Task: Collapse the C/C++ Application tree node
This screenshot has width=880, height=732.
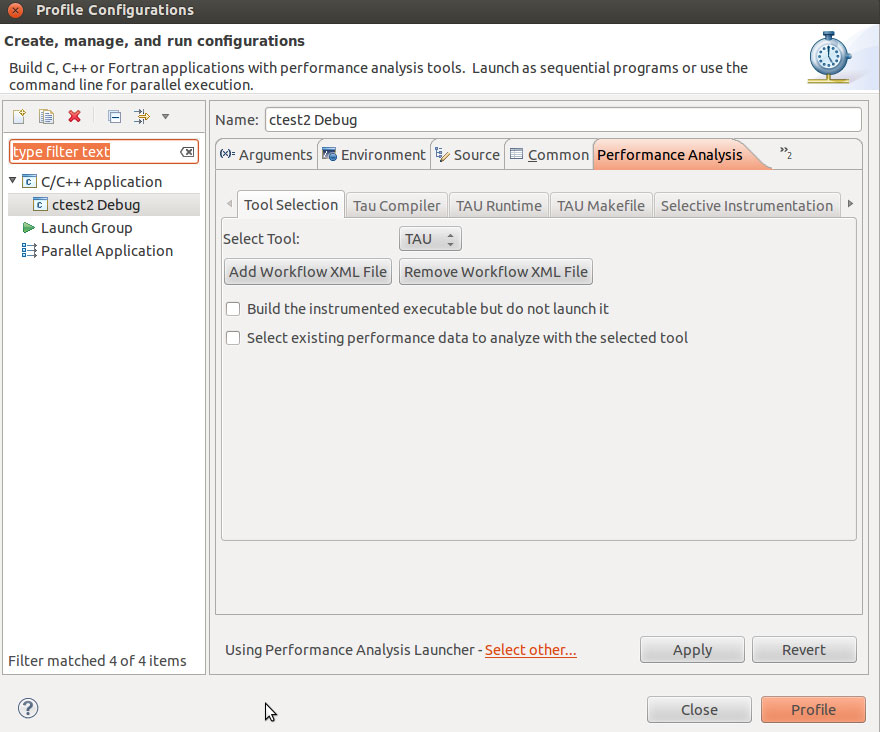Action: click(13, 181)
